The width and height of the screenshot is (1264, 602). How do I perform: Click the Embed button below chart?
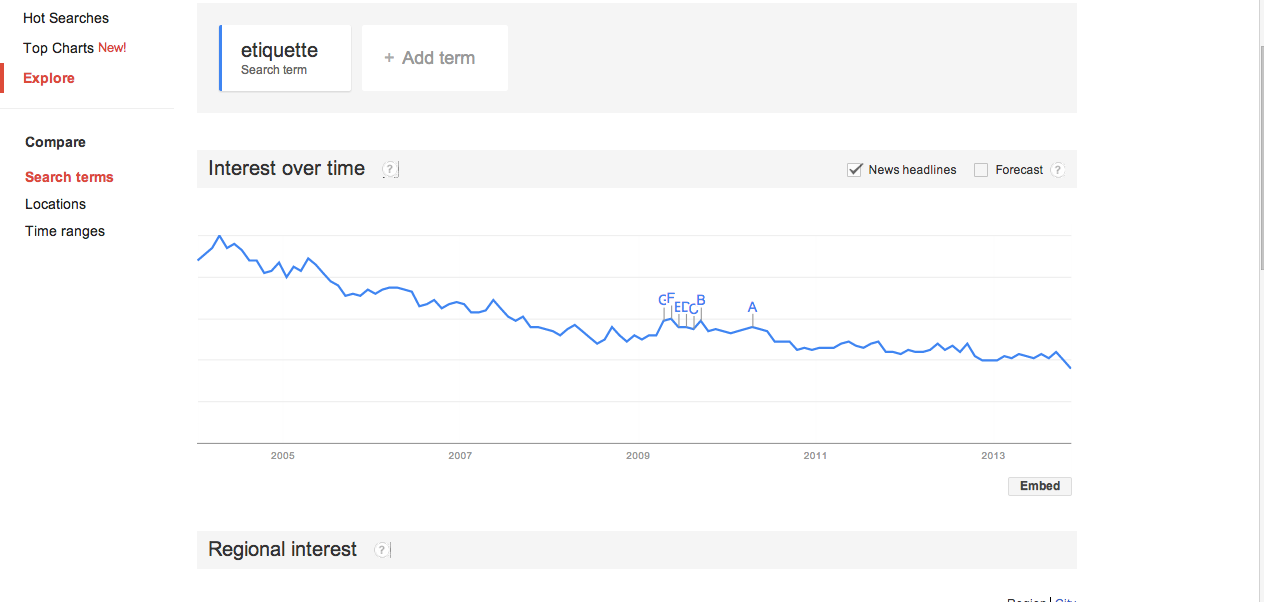click(x=1039, y=486)
